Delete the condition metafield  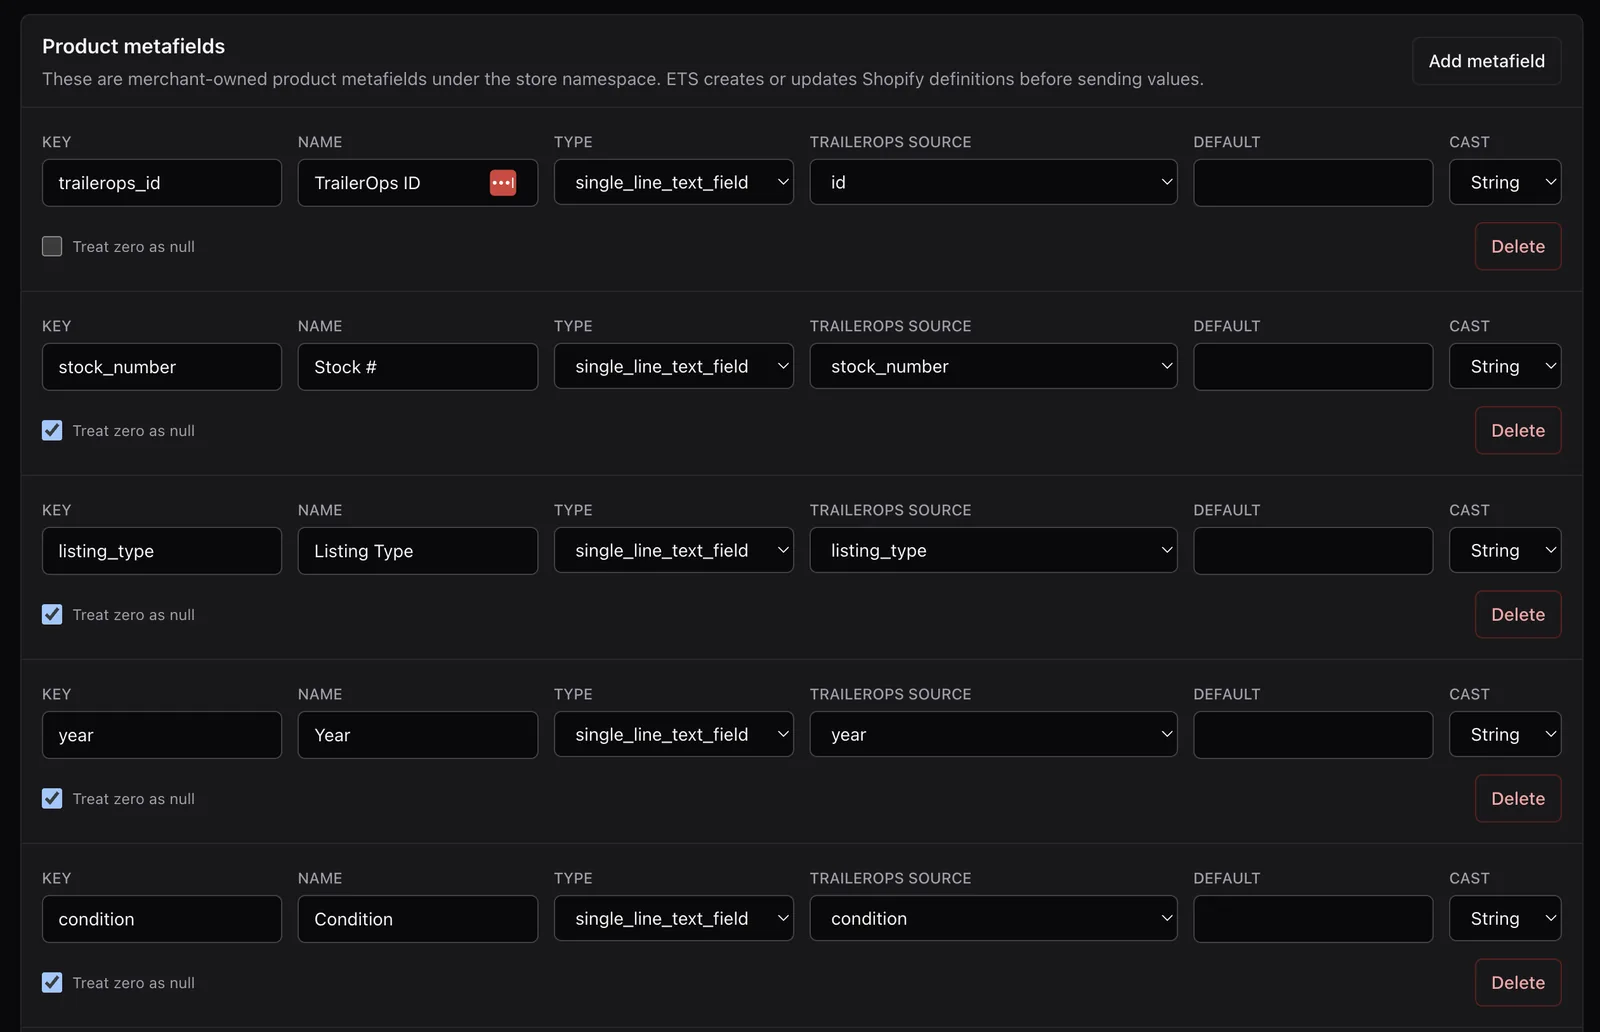pyautogui.click(x=1518, y=982)
